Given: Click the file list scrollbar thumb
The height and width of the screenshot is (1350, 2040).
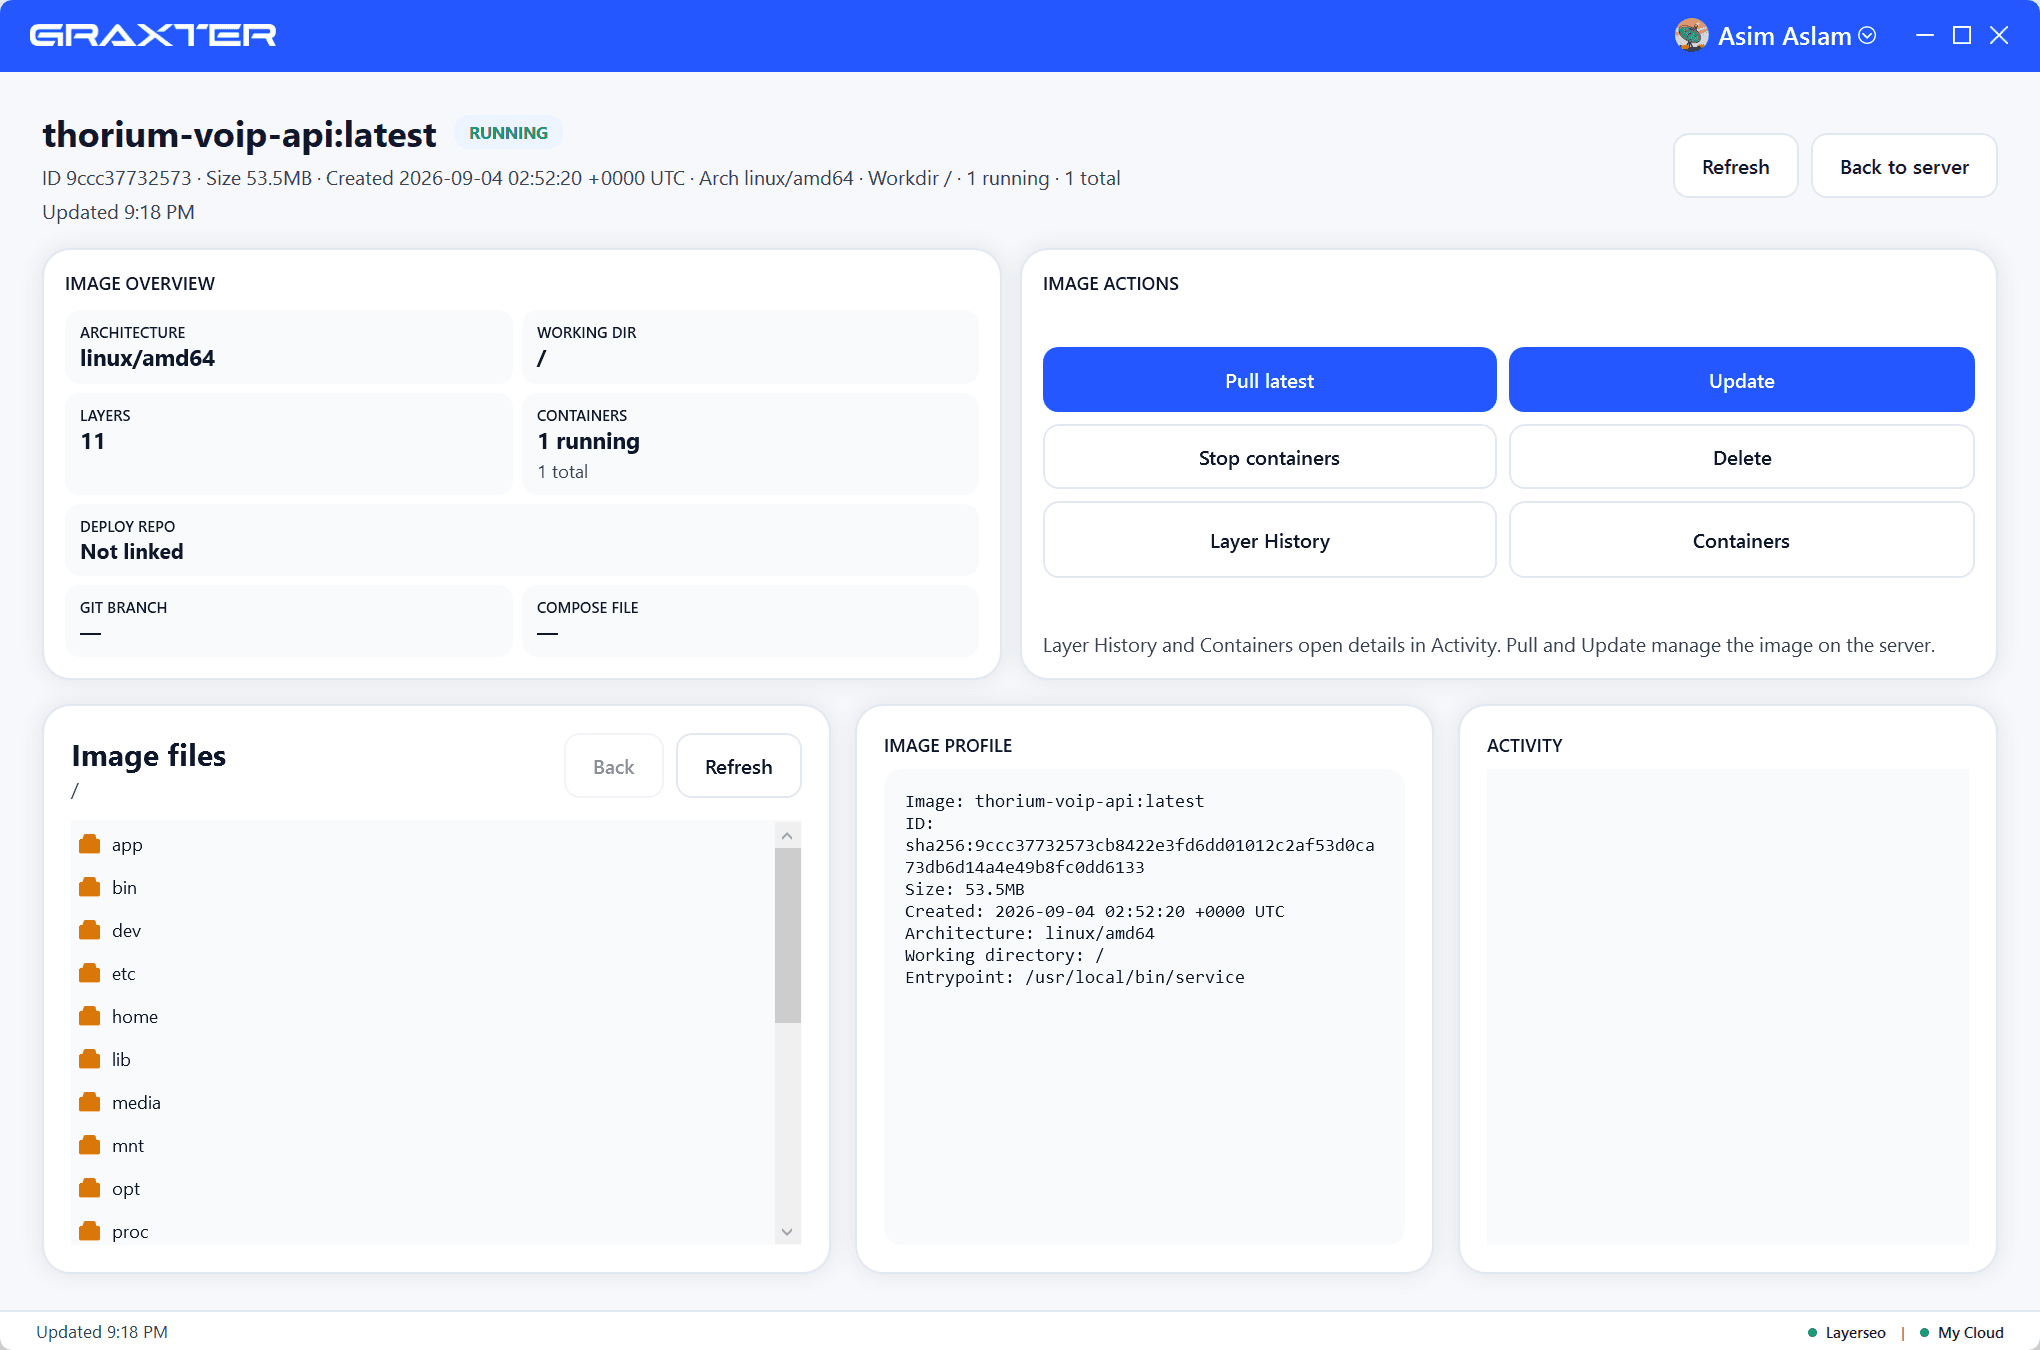Looking at the screenshot, I should coord(787,935).
